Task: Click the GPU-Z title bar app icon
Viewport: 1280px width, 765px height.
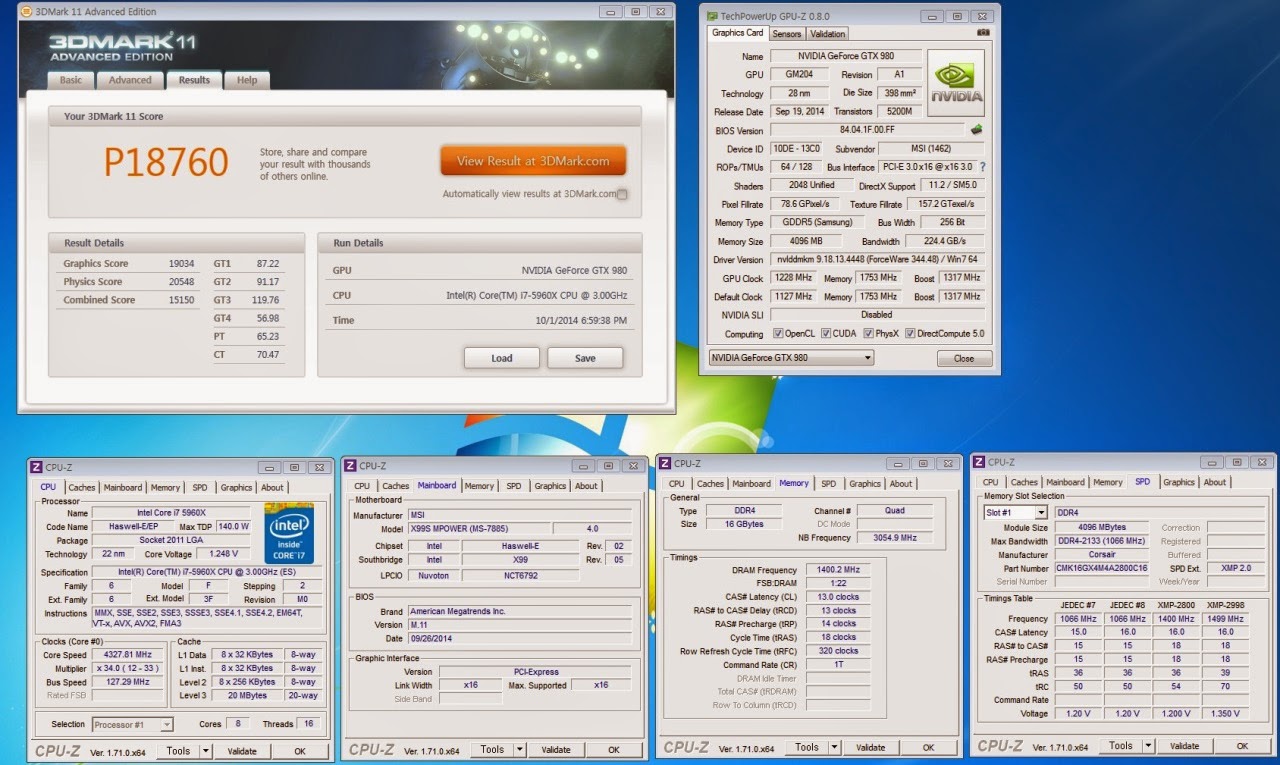Action: click(712, 16)
